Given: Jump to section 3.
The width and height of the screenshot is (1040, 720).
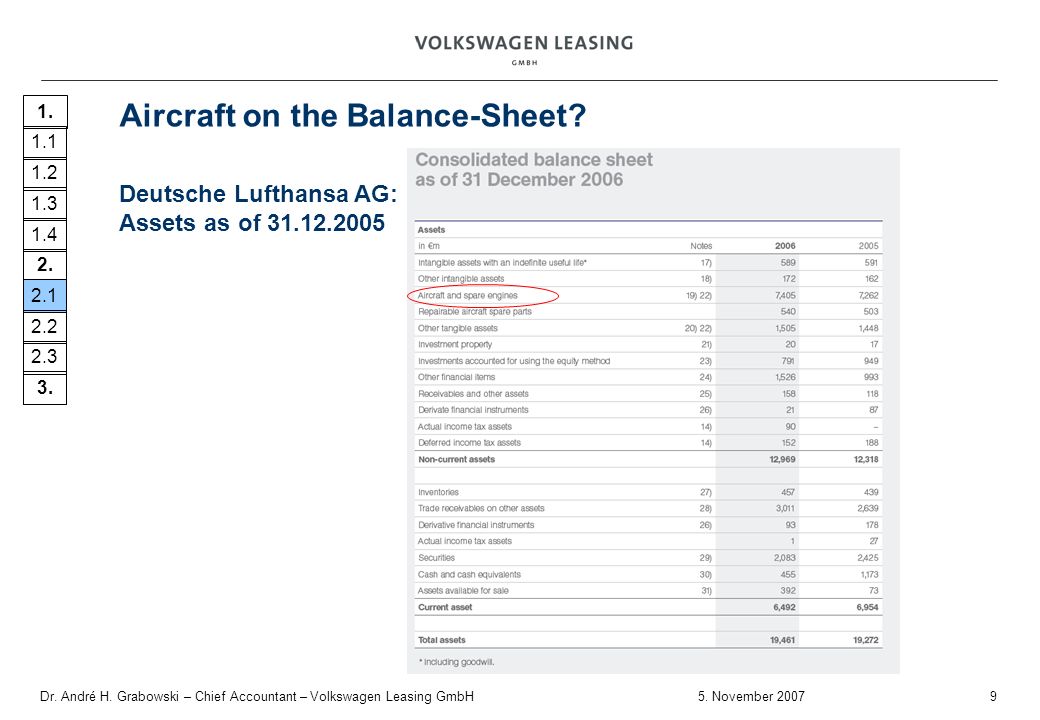Looking at the screenshot, I should [45, 388].
